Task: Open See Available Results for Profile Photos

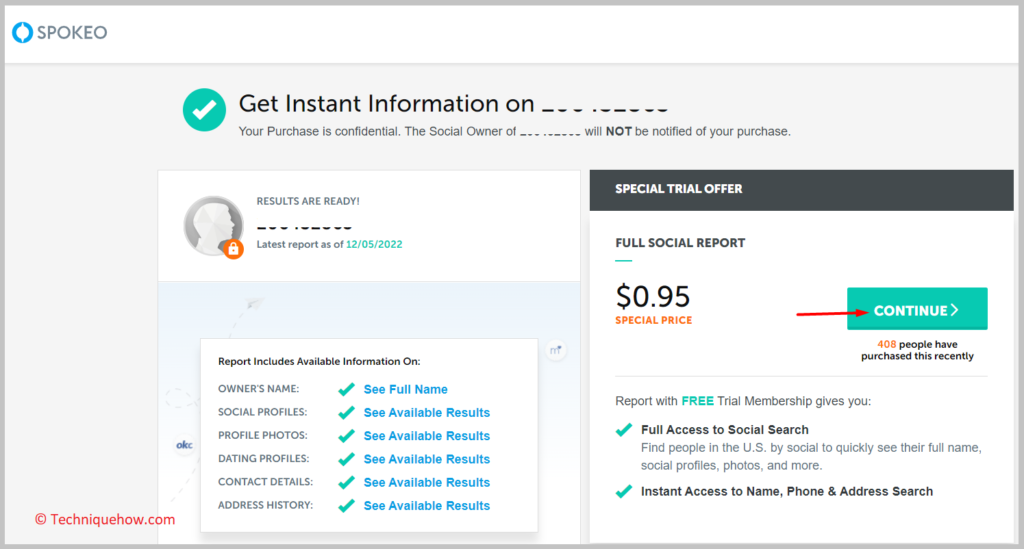Action: coord(426,436)
